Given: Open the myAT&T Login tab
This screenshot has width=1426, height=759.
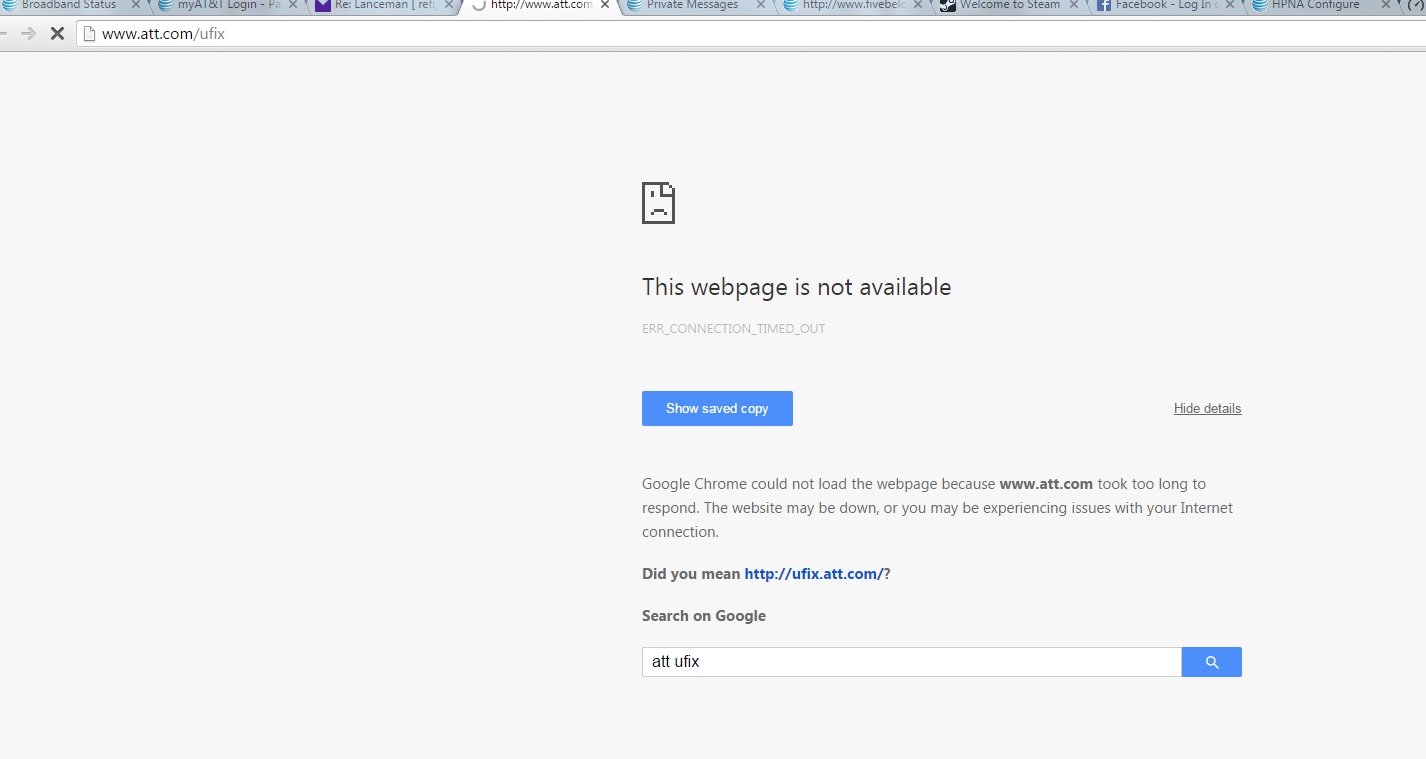Looking at the screenshot, I should 227,5.
